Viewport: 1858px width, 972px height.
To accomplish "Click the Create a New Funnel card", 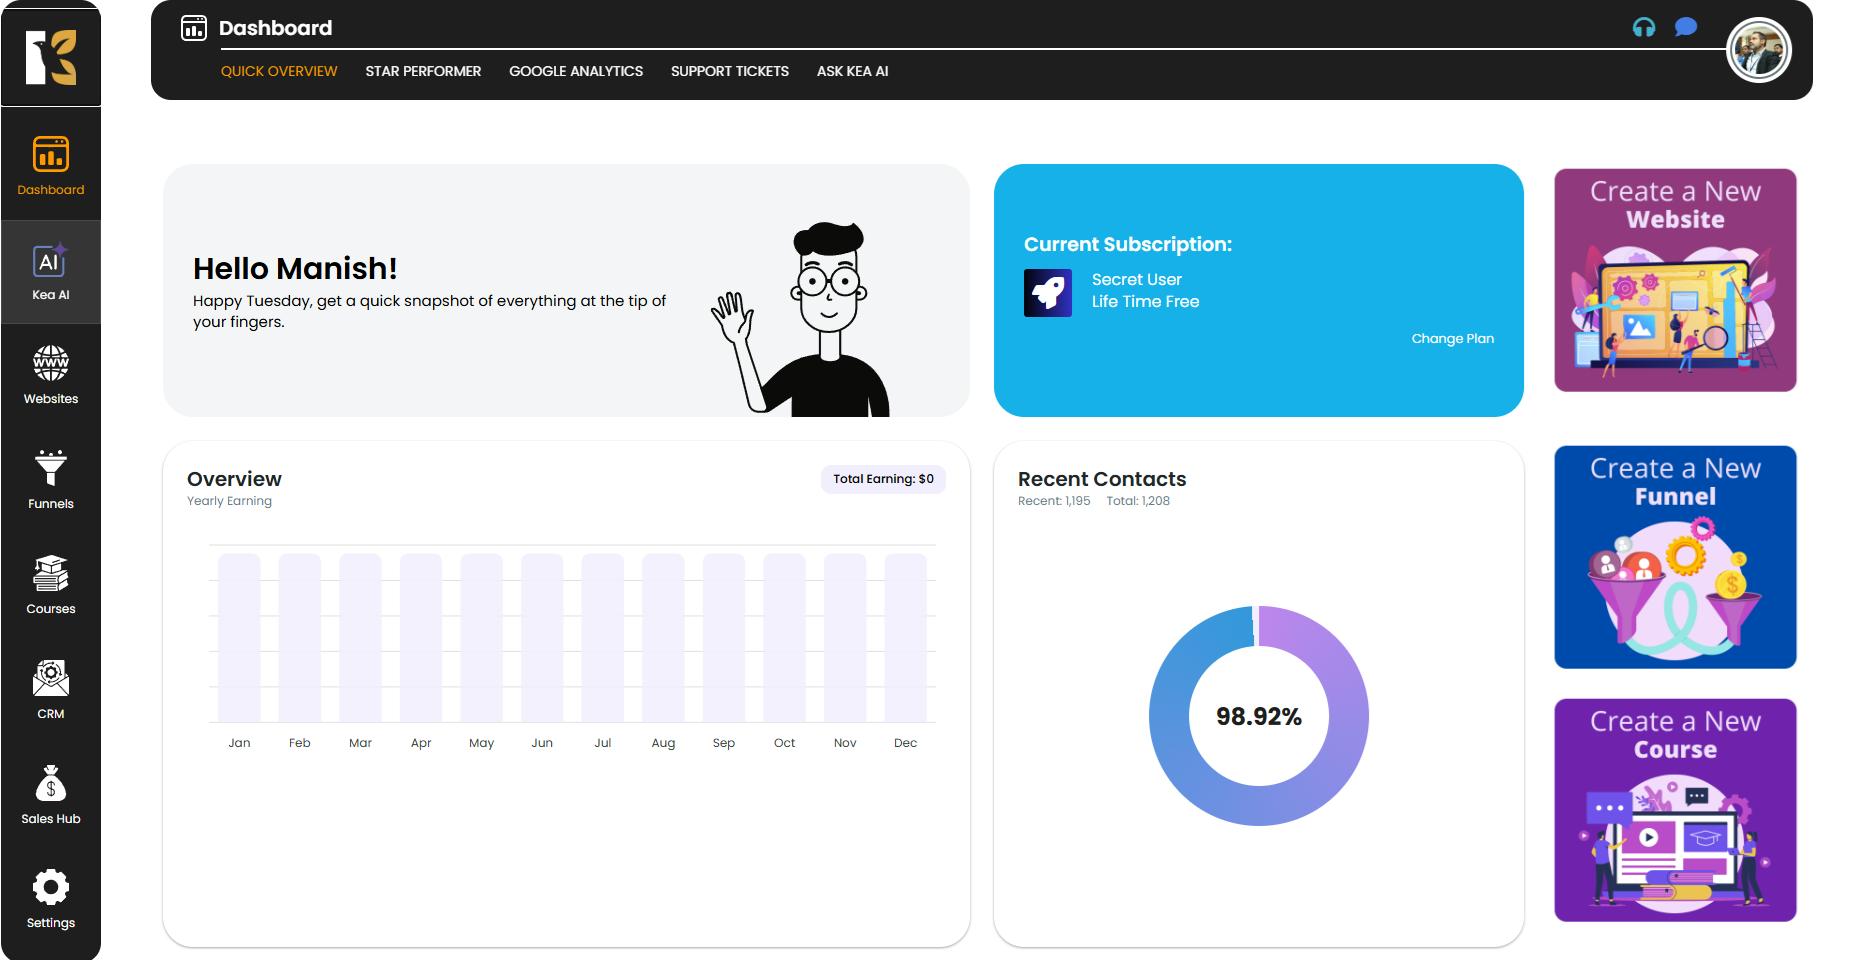I will pyautogui.click(x=1675, y=557).
